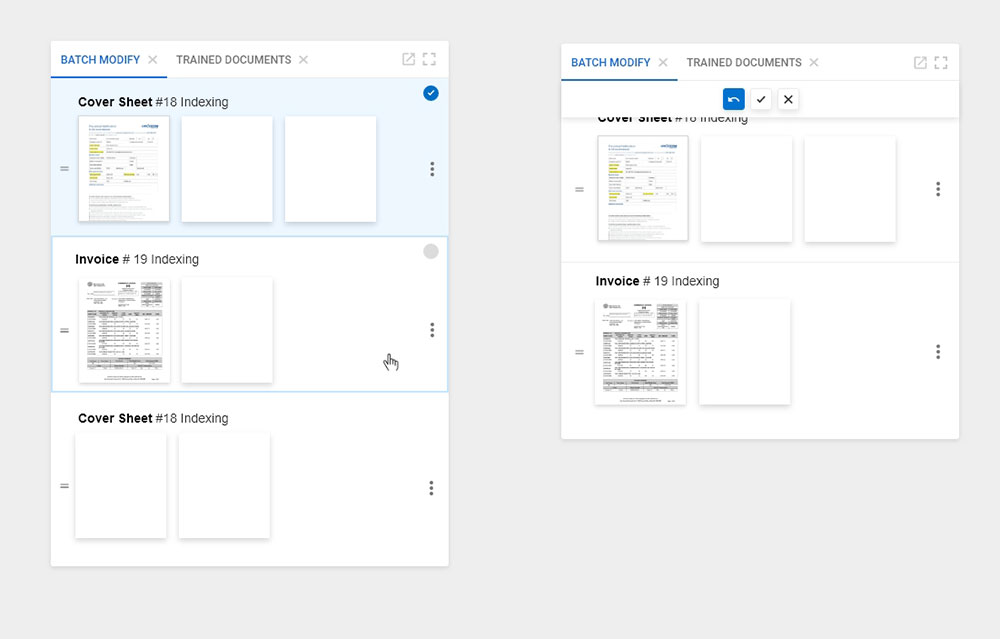Image resolution: width=1000 pixels, height=639 pixels.
Task: Switch to Trained Documents tab in left panel
Action: pos(233,60)
